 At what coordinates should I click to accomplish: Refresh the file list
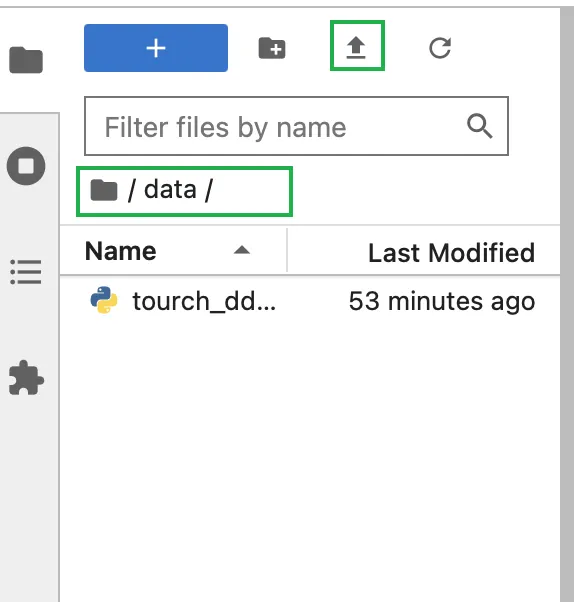tap(440, 48)
